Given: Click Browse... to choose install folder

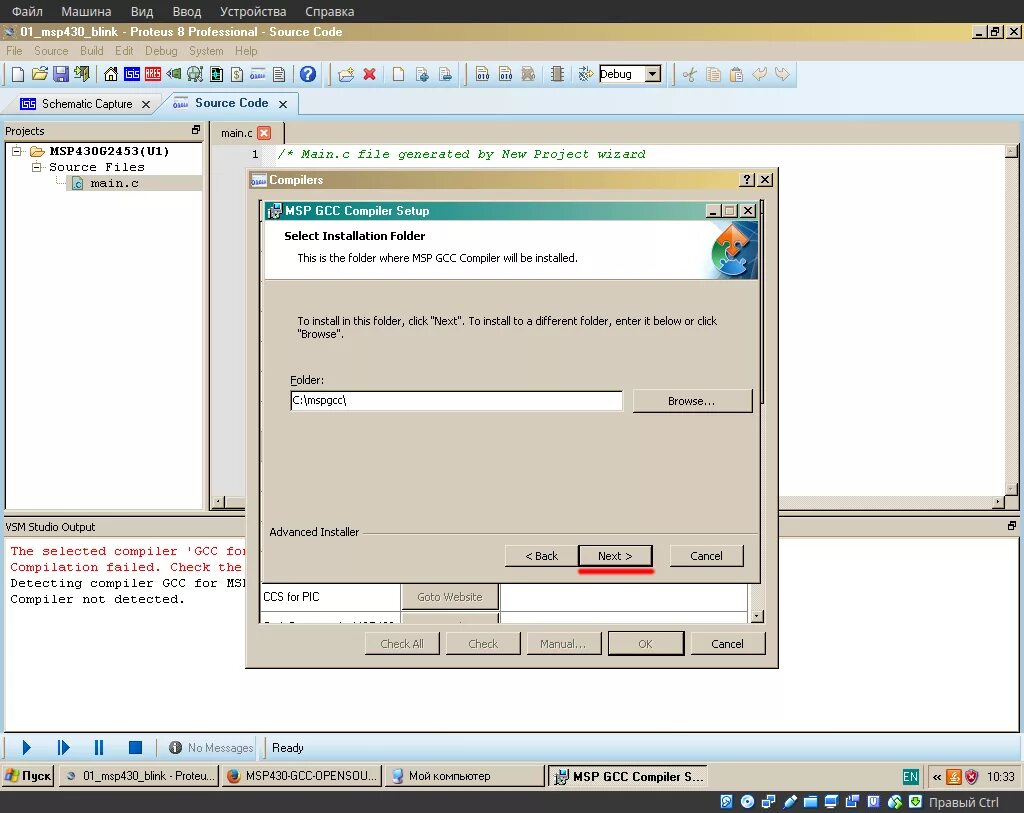Looking at the screenshot, I should click(692, 401).
